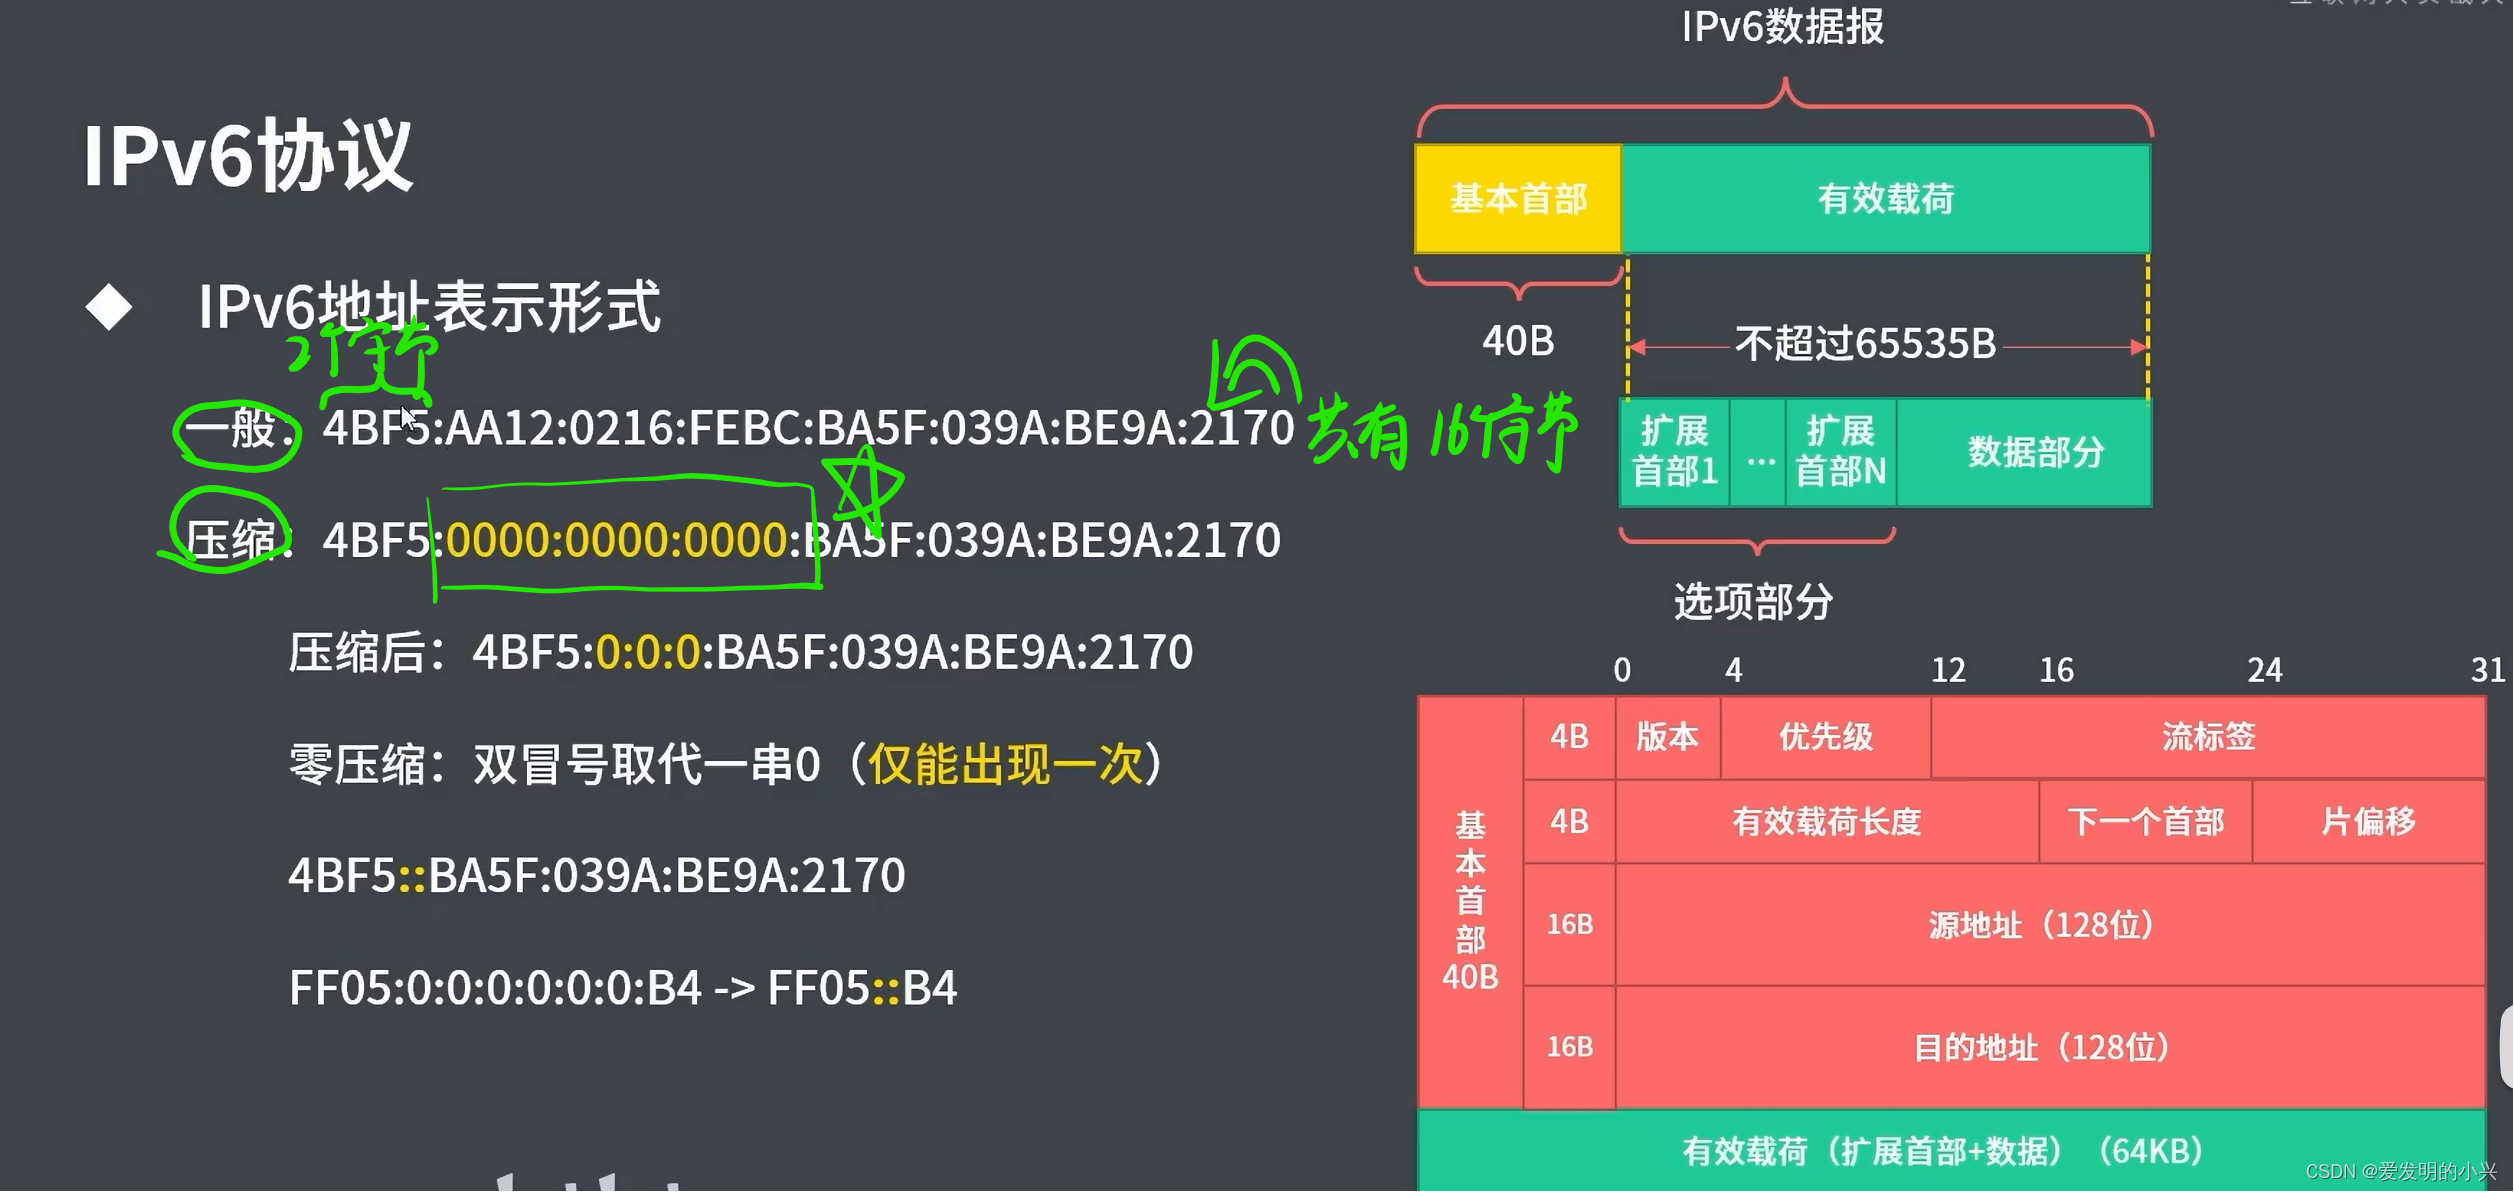
Task: Select the yellow 基本首部 block
Action: pos(1518,199)
